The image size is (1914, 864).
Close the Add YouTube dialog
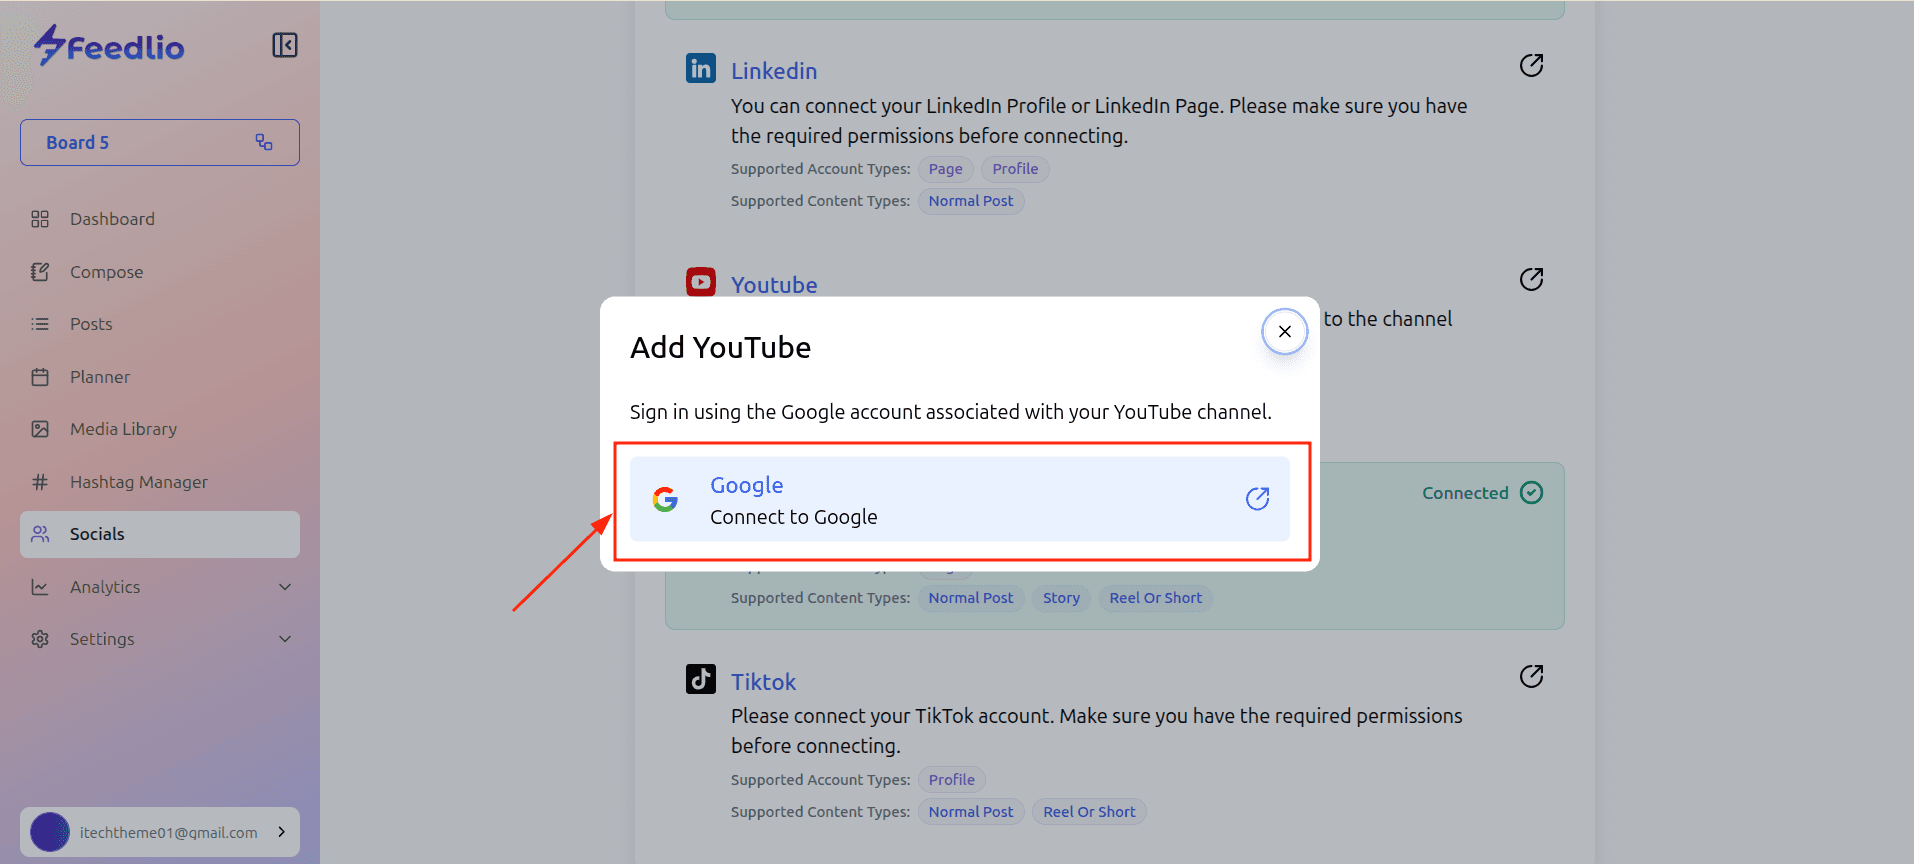pos(1284,332)
